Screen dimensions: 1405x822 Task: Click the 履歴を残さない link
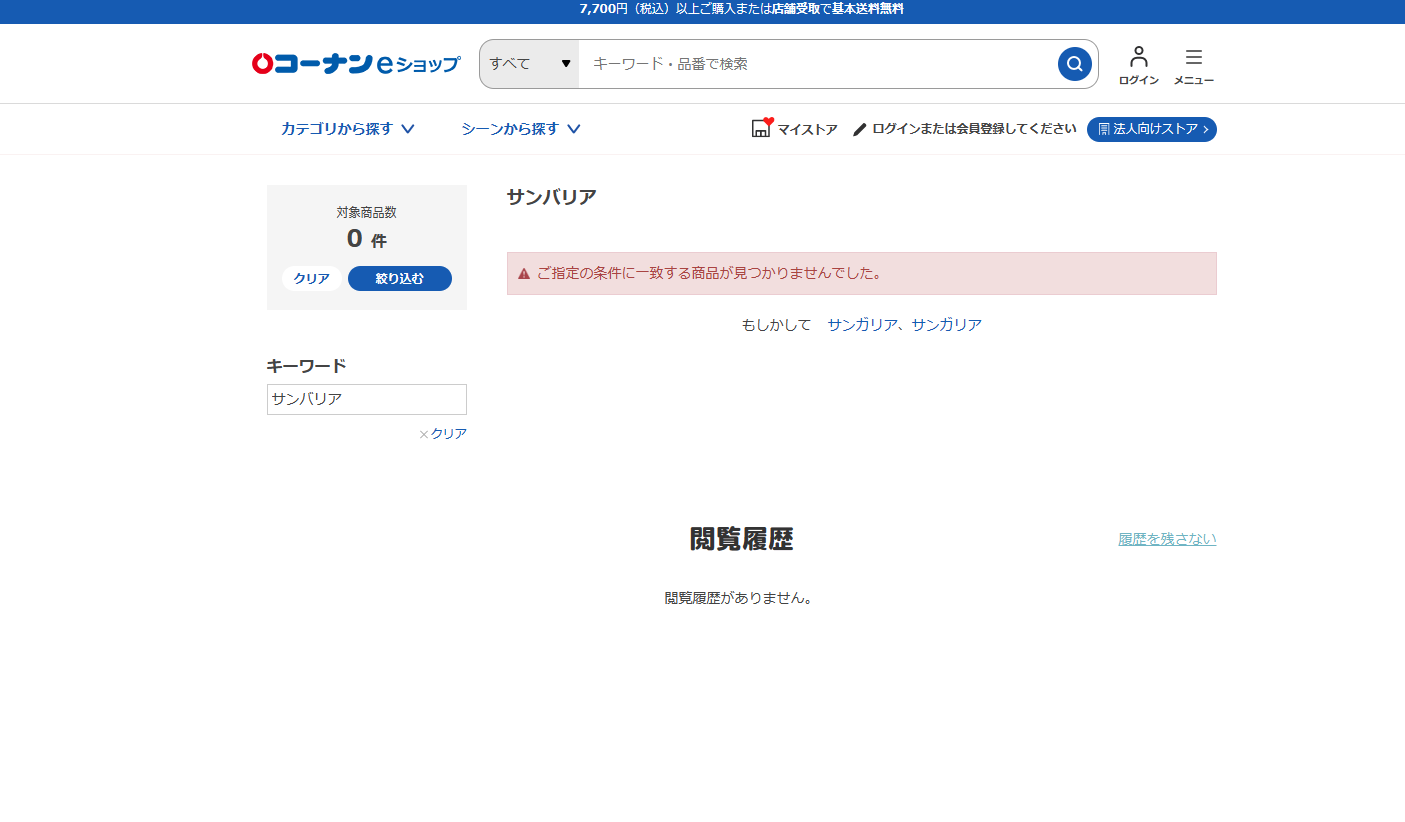coord(1166,539)
